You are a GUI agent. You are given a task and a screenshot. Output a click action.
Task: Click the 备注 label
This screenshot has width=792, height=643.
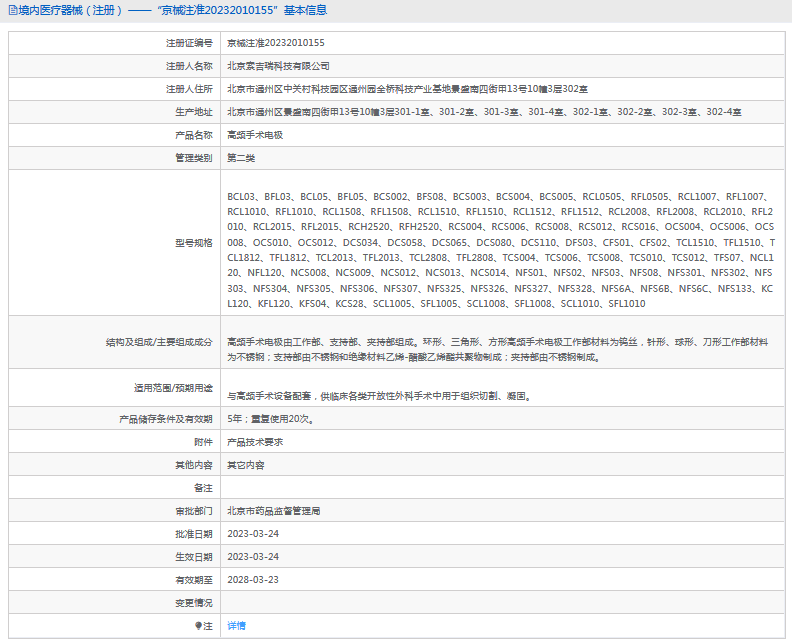pos(204,488)
